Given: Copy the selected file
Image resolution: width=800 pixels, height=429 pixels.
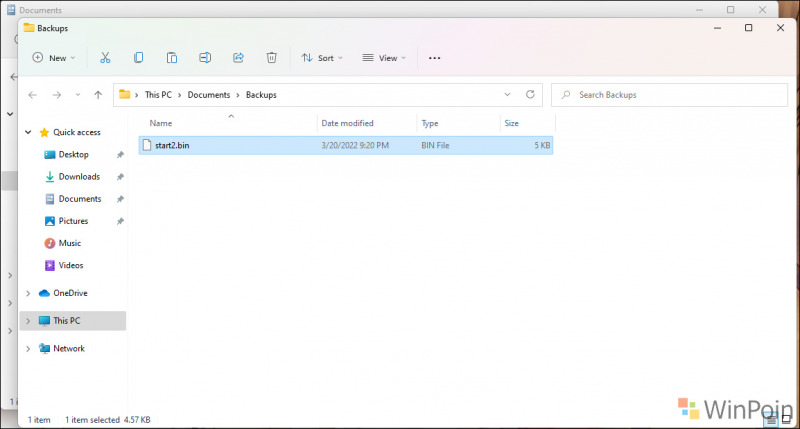Looking at the screenshot, I should (138, 58).
